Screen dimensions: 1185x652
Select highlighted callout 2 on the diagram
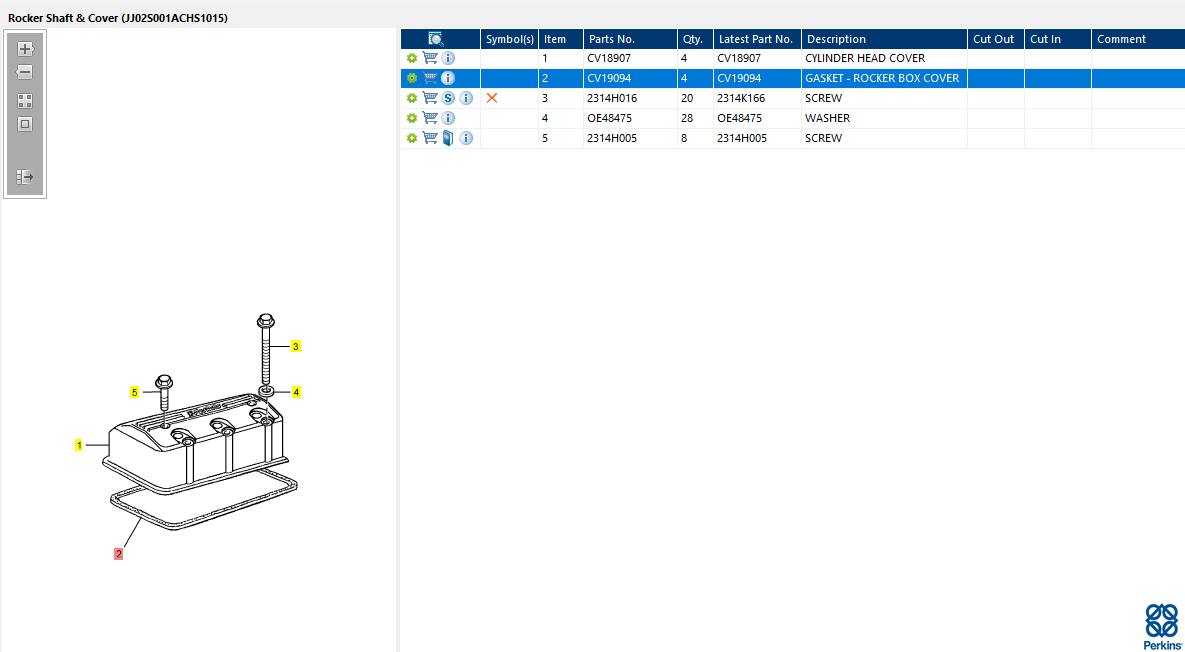coord(119,554)
